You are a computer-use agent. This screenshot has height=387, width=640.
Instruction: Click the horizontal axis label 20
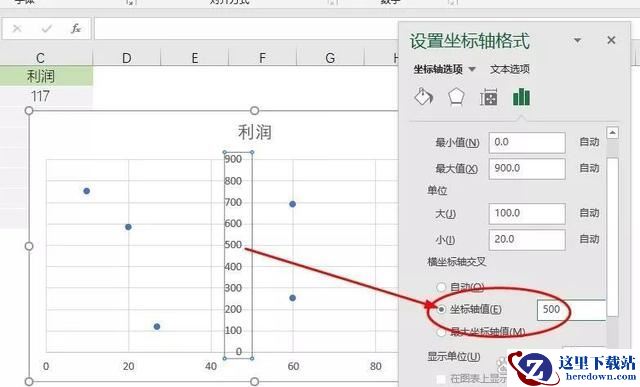coord(128,367)
